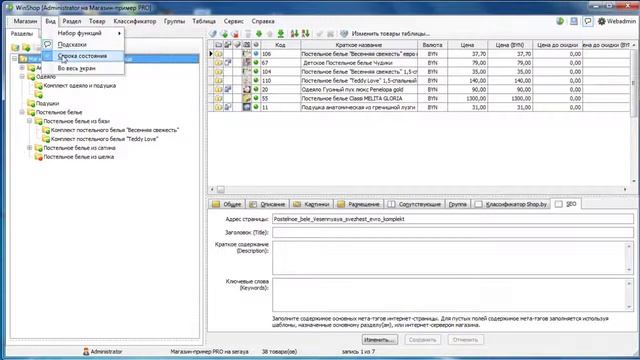
Task: Click the grayed move up arrow icon
Action: point(269,34)
